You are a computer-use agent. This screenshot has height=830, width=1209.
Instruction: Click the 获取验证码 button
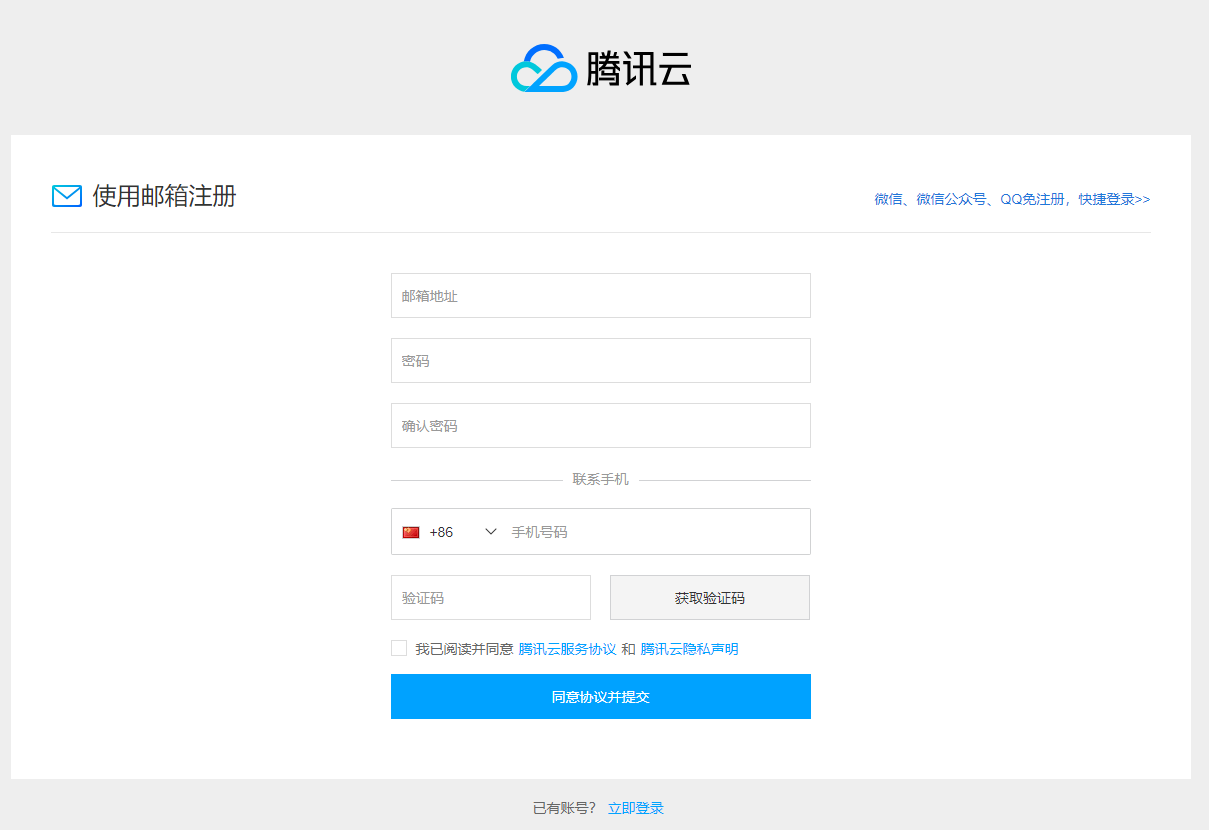(x=710, y=598)
